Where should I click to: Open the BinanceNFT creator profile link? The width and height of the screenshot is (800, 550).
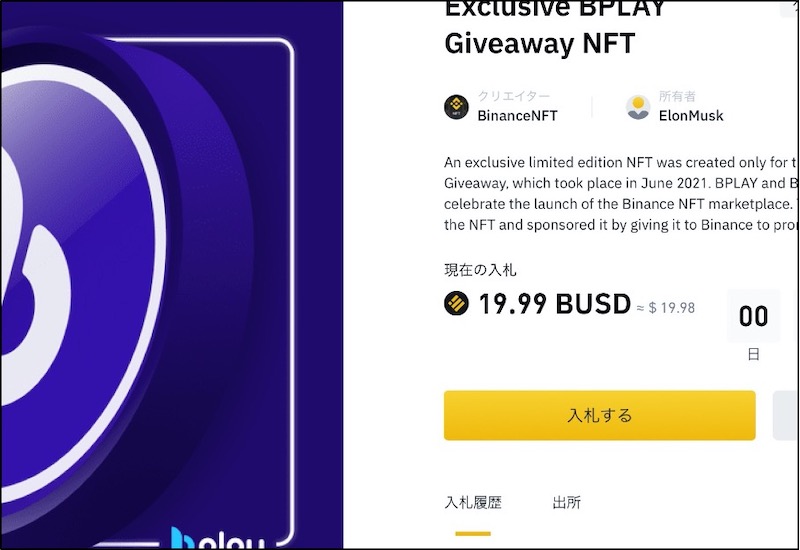[x=517, y=116]
